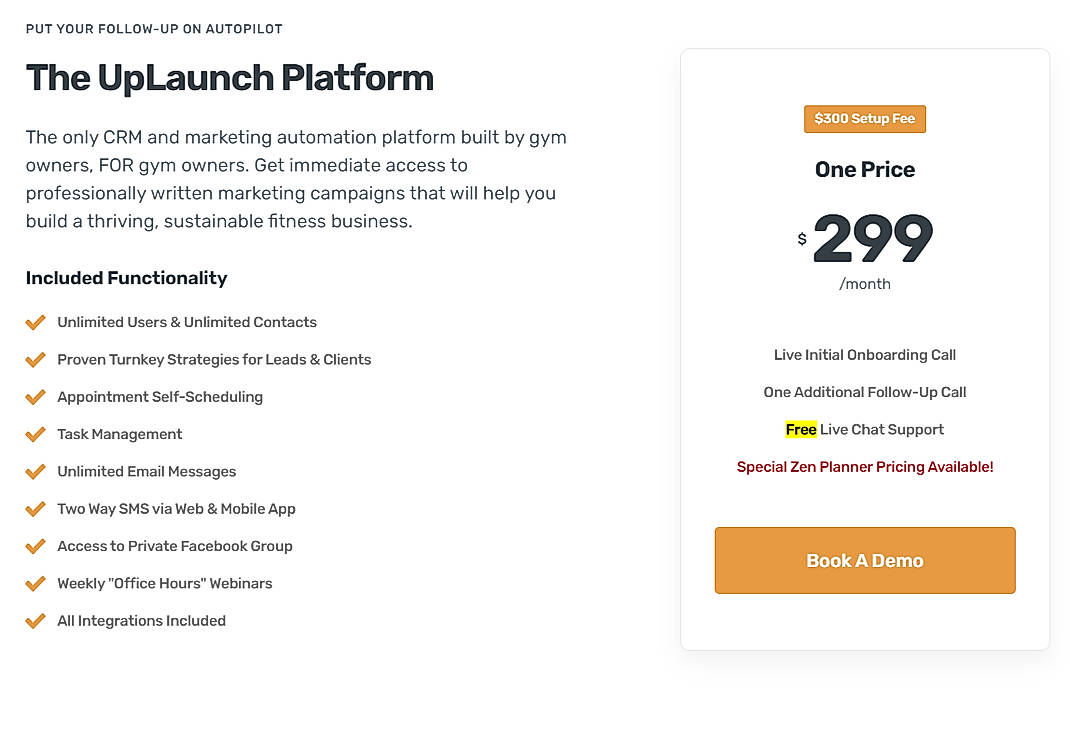Open Special Zen Planner Pricing Available link
This screenshot has width=1070, height=730.
(864, 466)
